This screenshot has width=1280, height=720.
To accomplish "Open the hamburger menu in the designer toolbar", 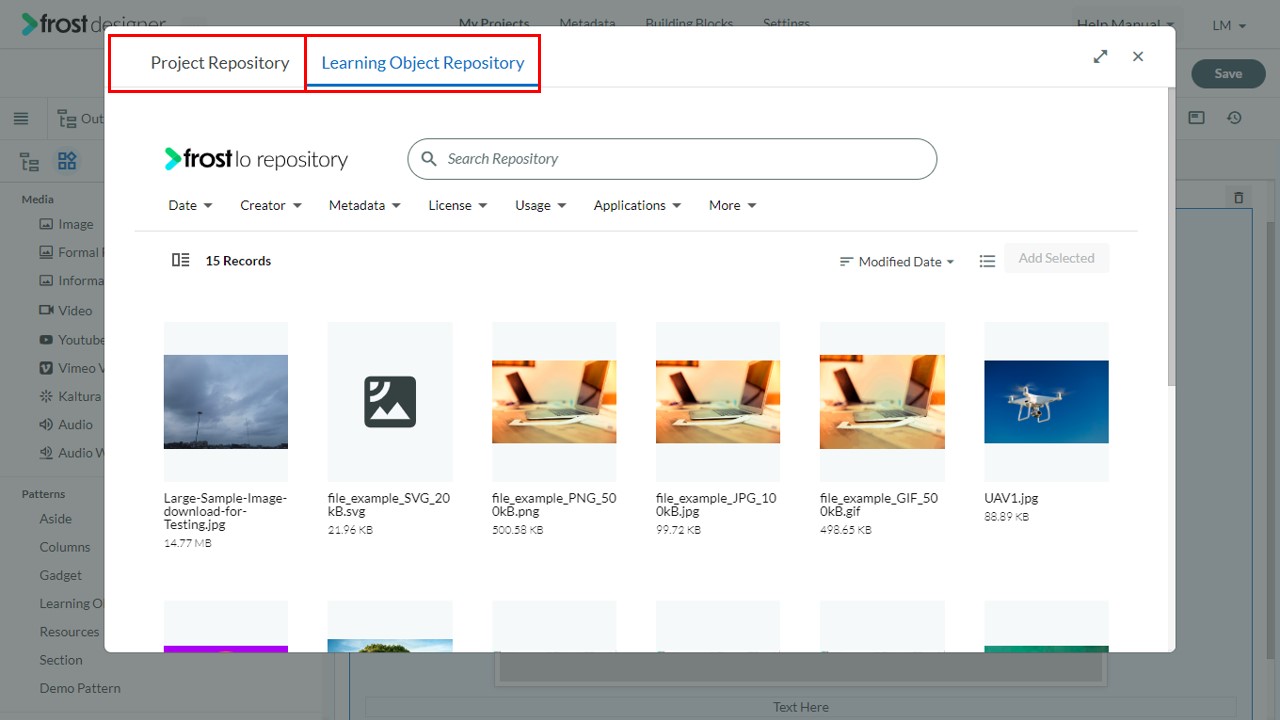I will 21,119.
